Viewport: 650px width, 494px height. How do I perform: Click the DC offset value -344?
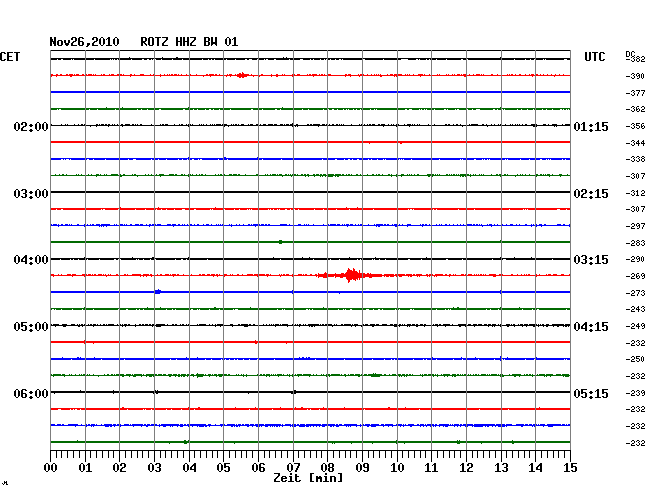(x=635, y=143)
